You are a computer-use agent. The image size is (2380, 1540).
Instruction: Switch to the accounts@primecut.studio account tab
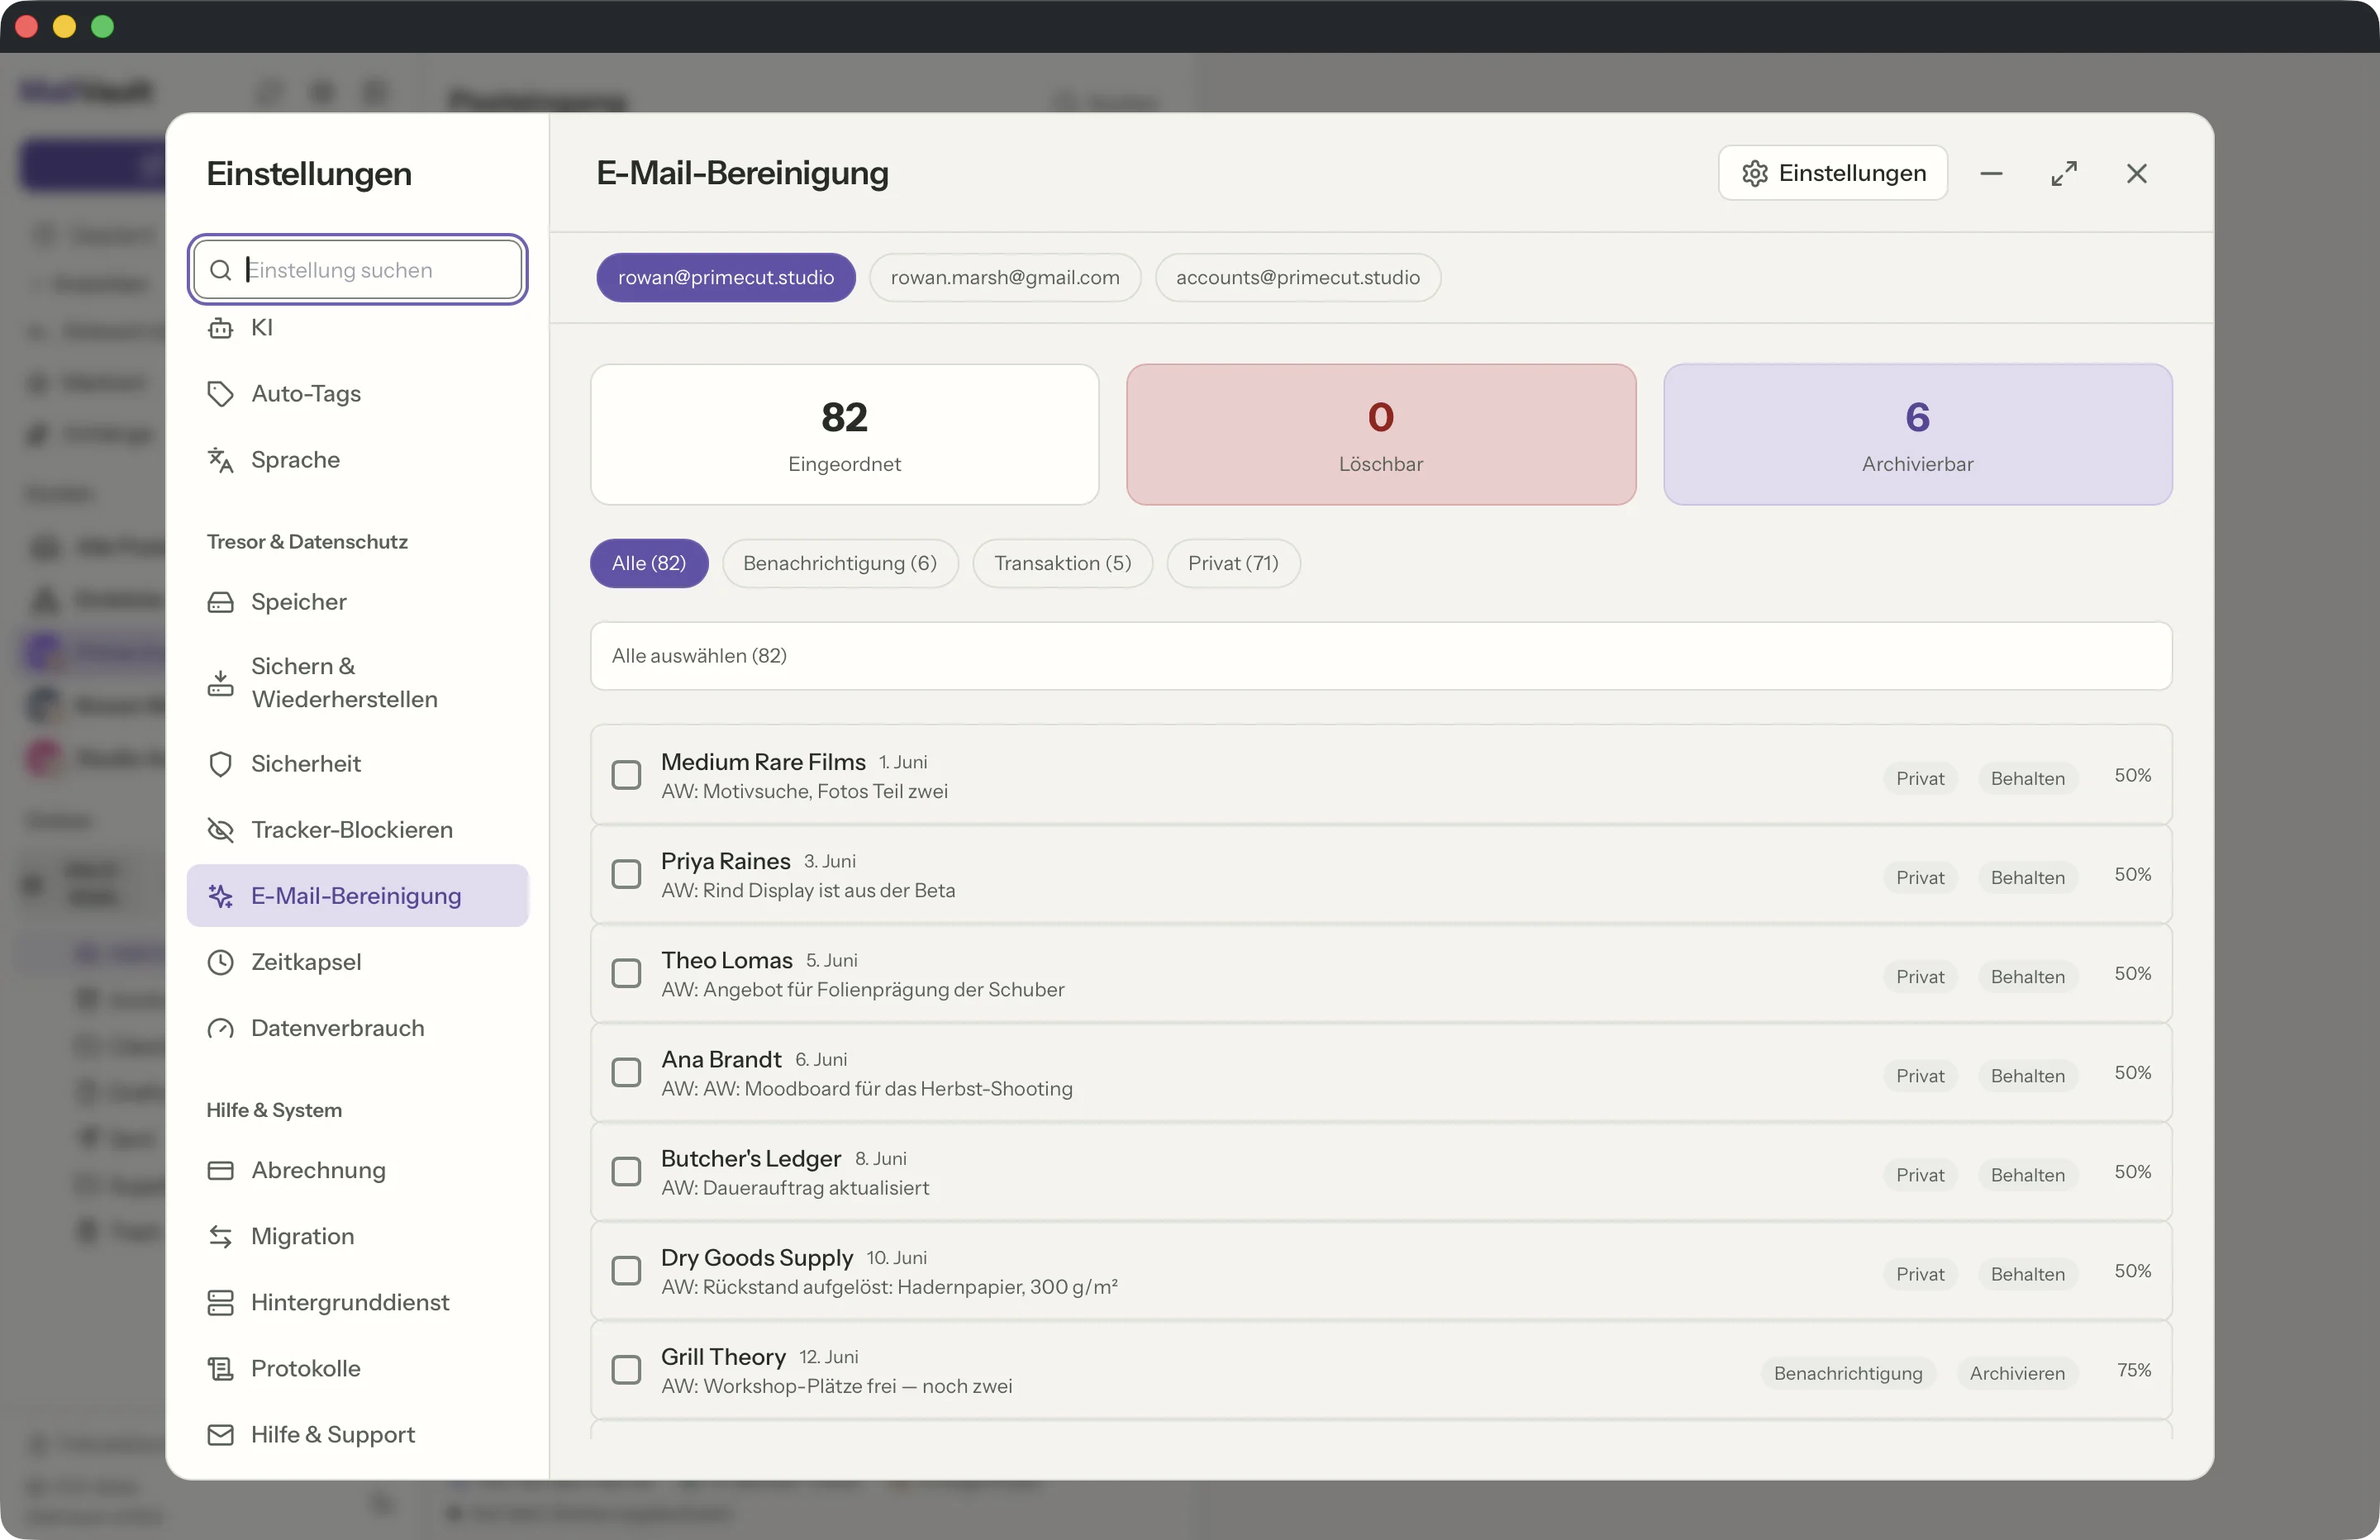tap(1298, 277)
